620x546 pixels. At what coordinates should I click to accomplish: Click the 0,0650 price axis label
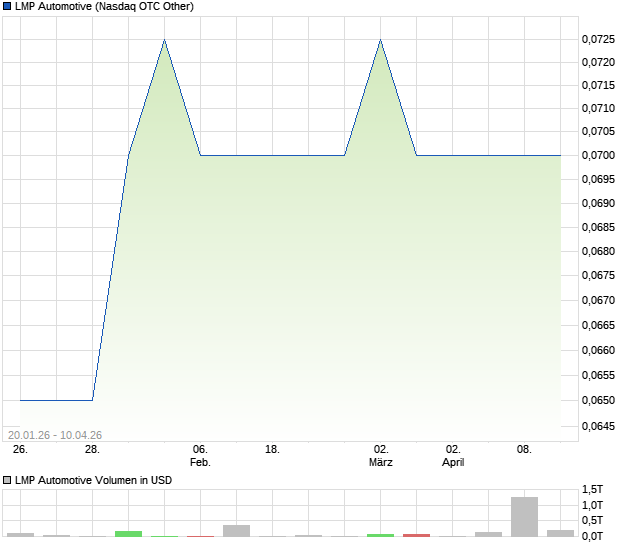coord(598,400)
